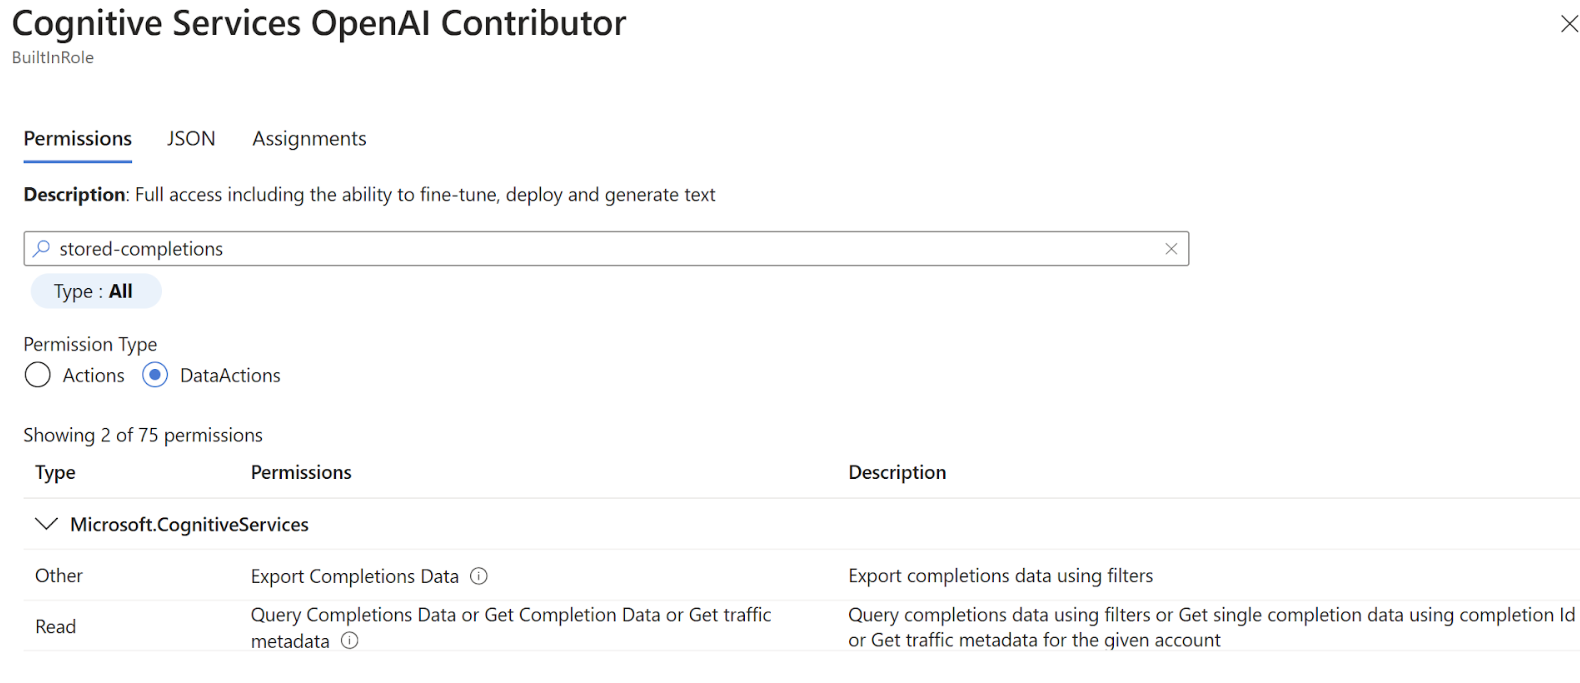Click the Microsoft.CognitiveServices provider label
The image size is (1580, 683).
tap(189, 524)
